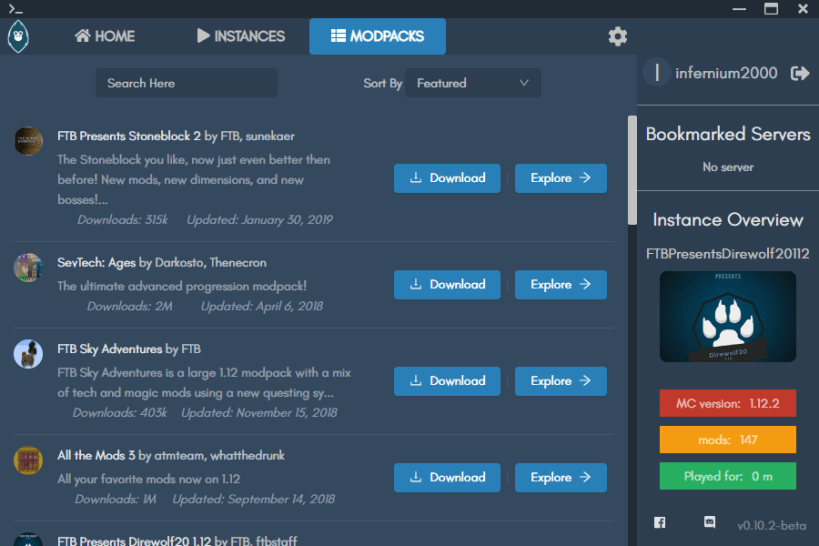Click the modpack list scrollbar
This screenshot has height=546, width=819.
632,170
